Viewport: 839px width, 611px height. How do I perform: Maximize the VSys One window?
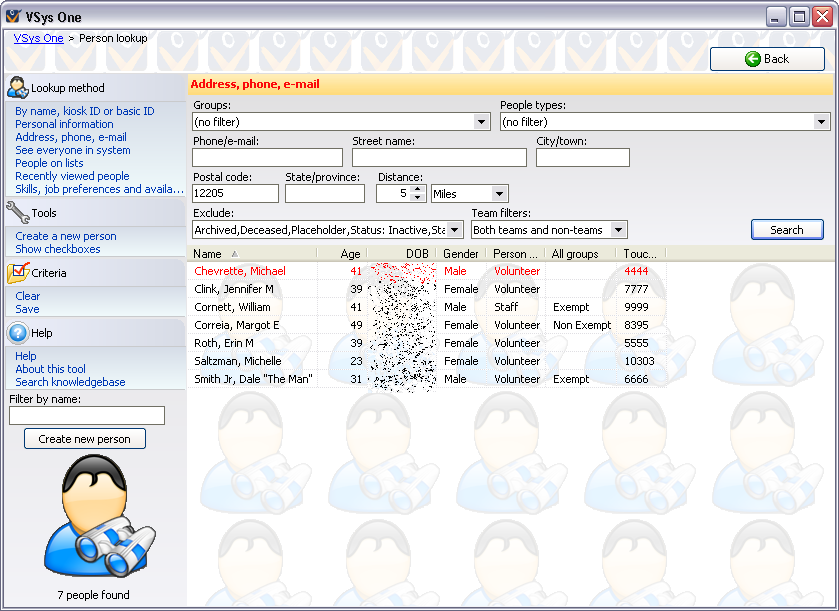coord(799,17)
